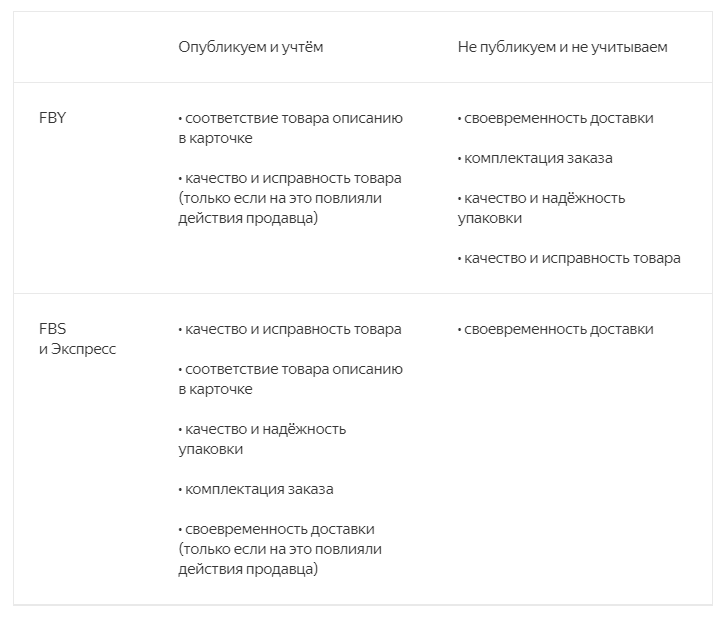Click published "своевременность доставки" in FBS row
Image resolution: width=727 pixels, height=624 pixels.
(x=276, y=529)
